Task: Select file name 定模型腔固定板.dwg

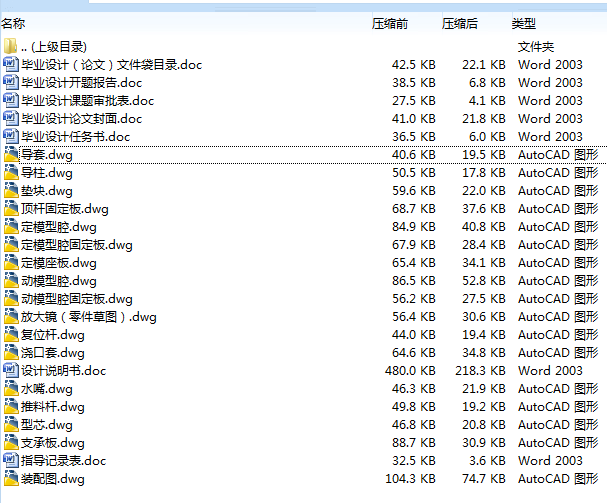Action: tap(77, 245)
